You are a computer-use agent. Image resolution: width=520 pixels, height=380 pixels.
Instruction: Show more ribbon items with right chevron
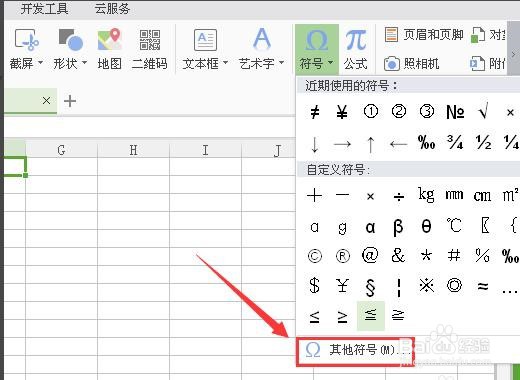tap(514, 54)
